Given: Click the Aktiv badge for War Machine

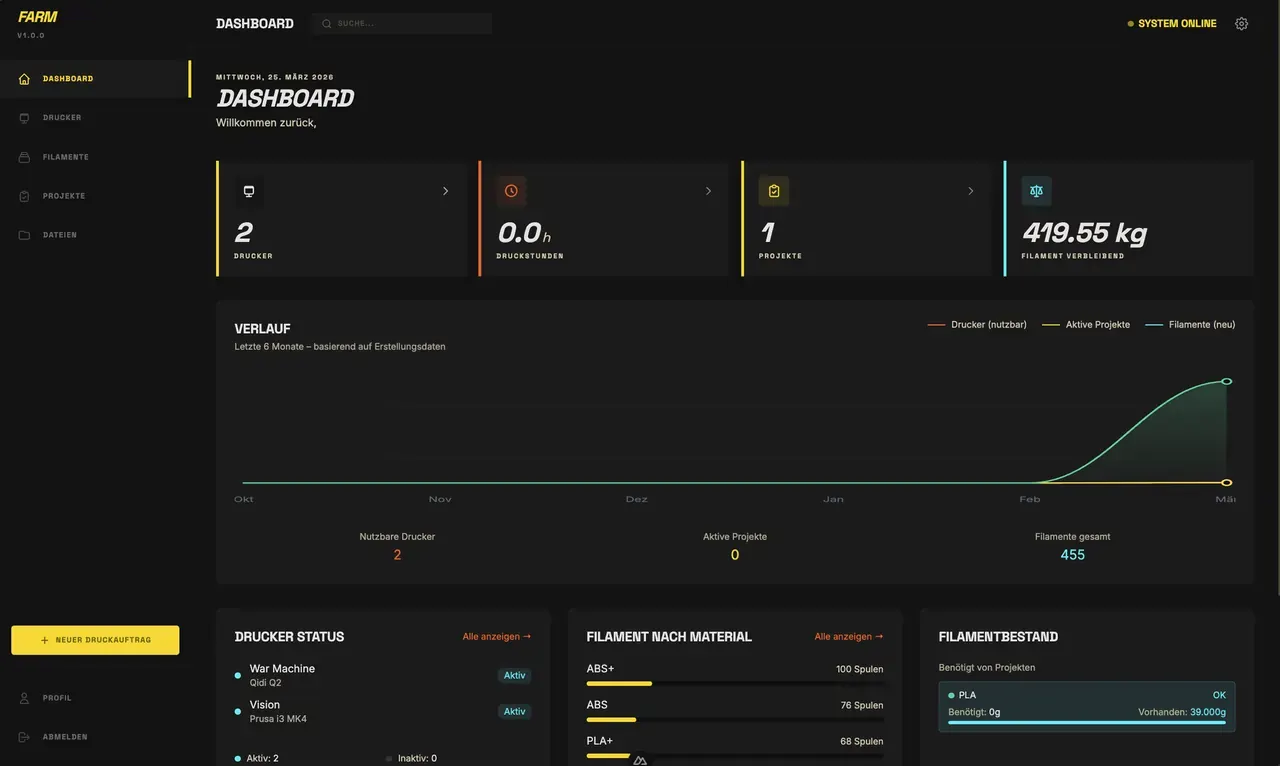Looking at the screenshot, I should point(514,675).
